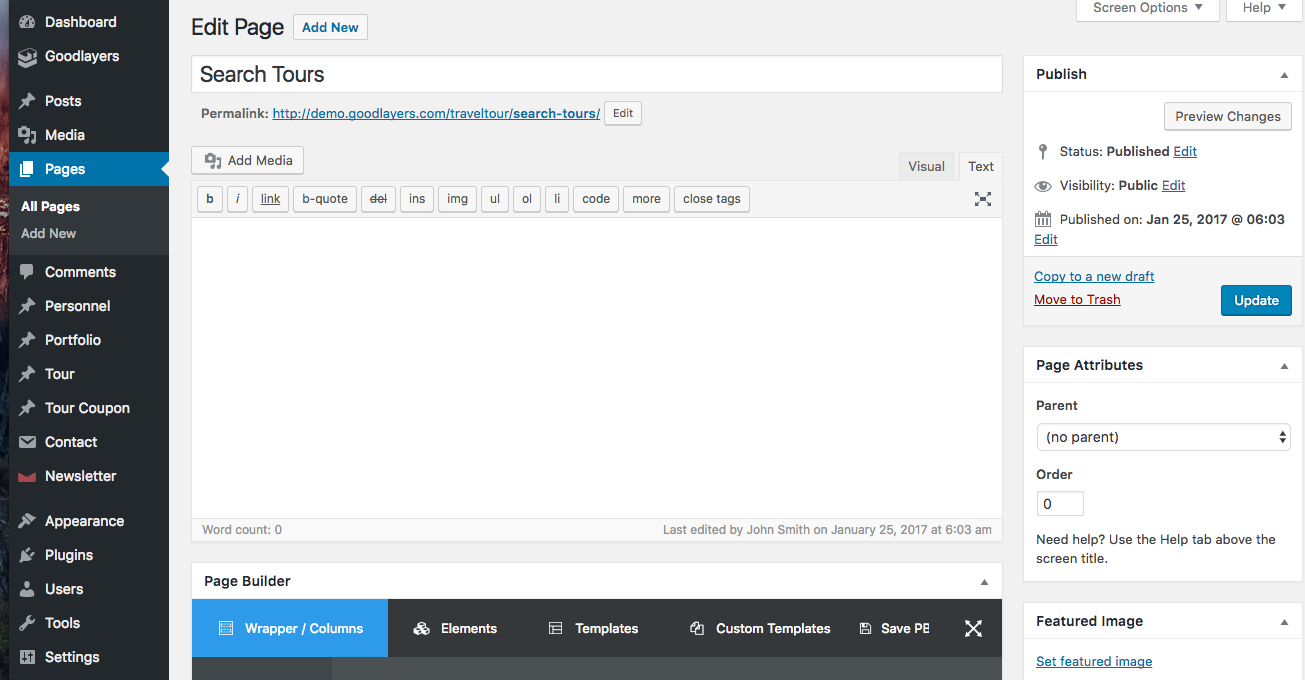Viewport: 1305px width, 680px height.
Task: Open the Parent page dropdown
Action: tap(1163, 437)
